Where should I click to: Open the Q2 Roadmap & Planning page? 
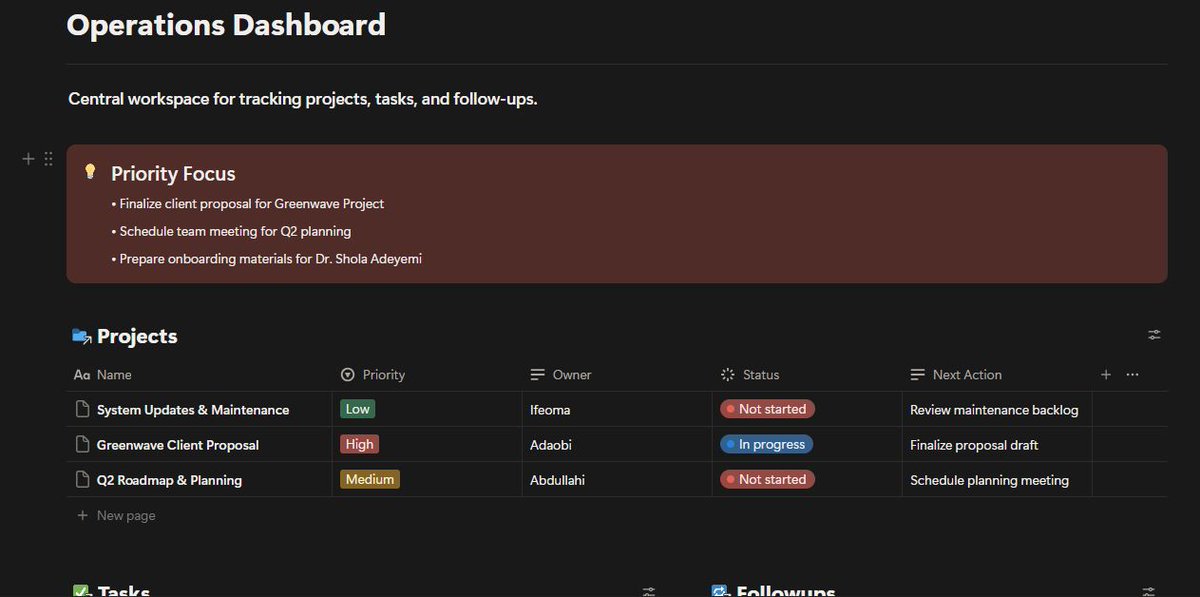(x=169, y=480)
